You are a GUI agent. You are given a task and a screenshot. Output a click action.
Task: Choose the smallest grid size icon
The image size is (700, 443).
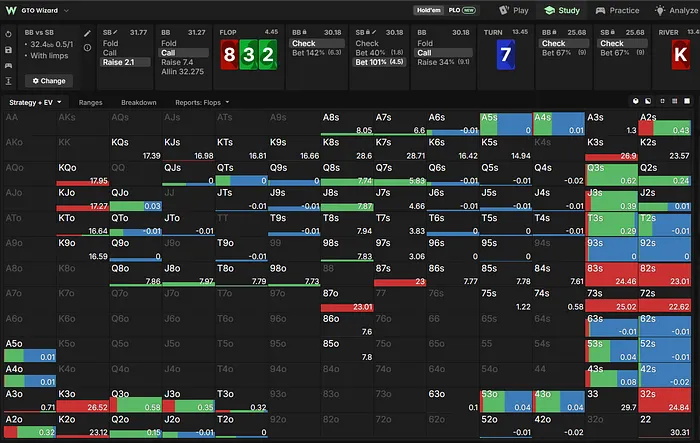click(662, 101)
